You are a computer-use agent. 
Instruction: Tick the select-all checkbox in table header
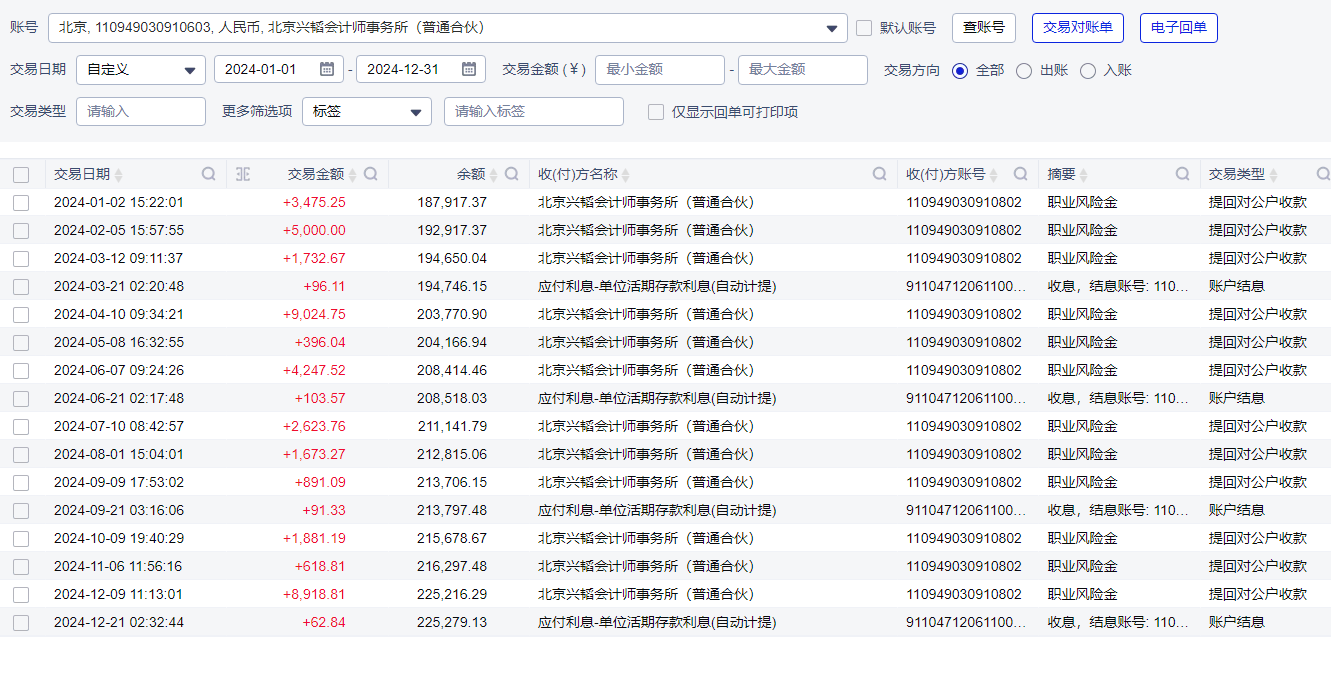pyautogui.click(x=21, y=175)
